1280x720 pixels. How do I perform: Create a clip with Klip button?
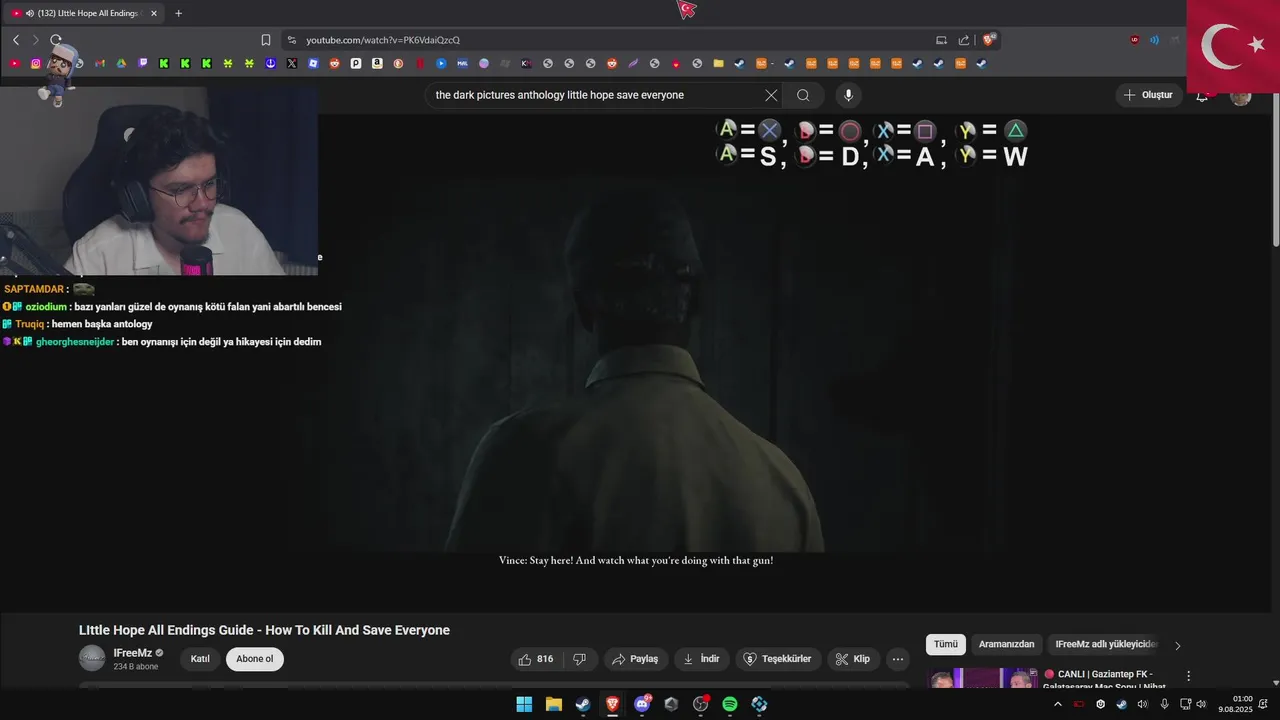pyautogui.click(x=853, y=659)
